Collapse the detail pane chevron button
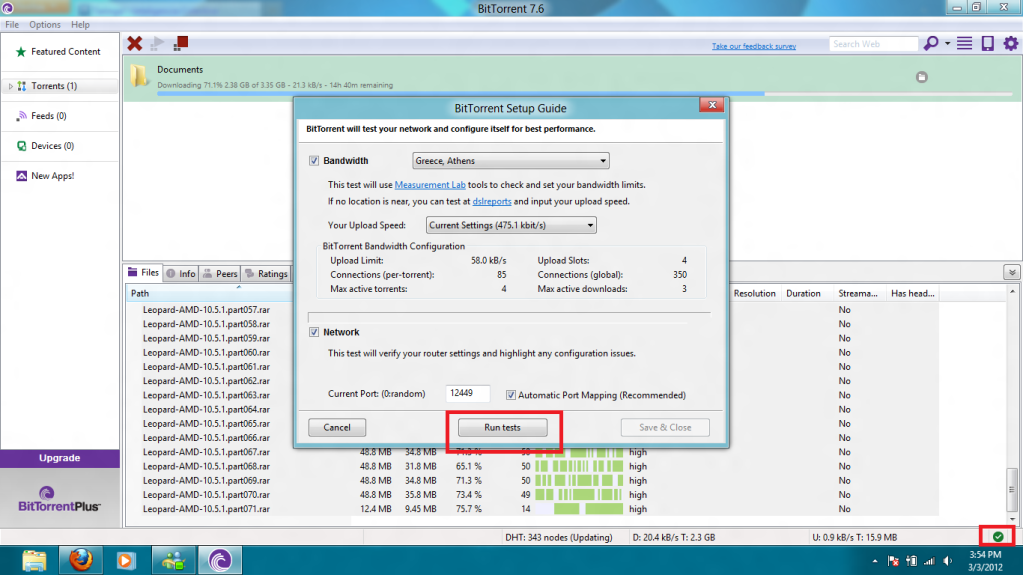The image size is (1023, 575). point(1011,273)
